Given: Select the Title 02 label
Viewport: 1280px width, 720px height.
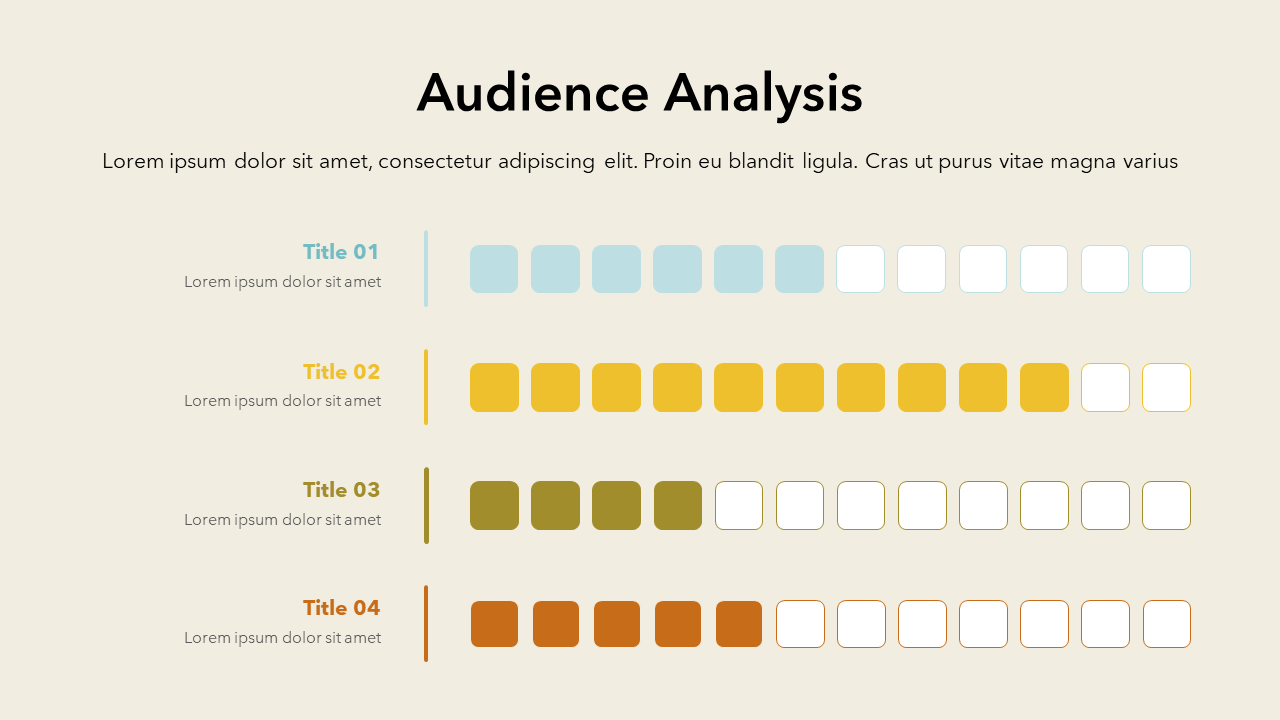Looking at the screenshot, I should point(341,372).
